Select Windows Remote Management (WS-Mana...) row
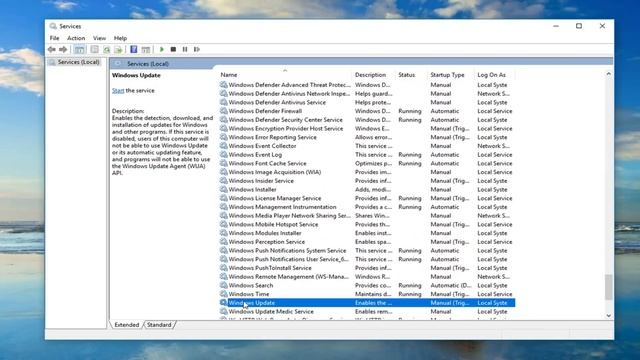This screenshot has height=360, width=640. pyautogui.click(x=367, y=276)
